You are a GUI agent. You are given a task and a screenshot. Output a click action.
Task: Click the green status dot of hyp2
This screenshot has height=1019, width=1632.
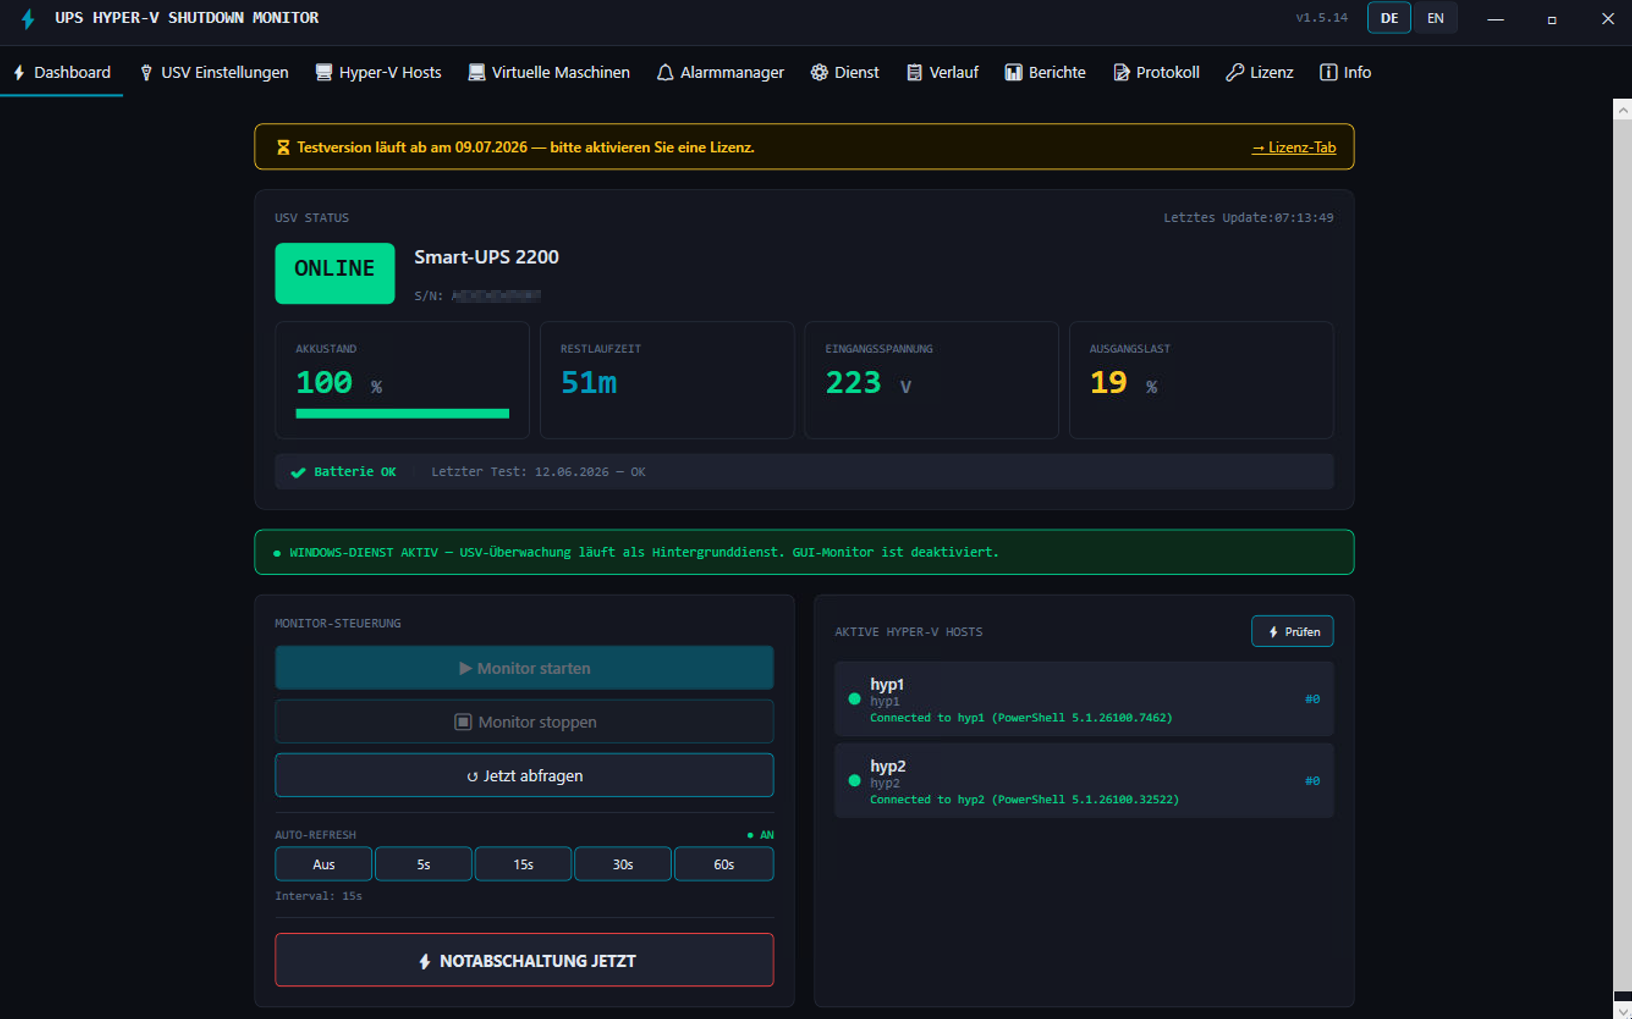click(854, 781)
